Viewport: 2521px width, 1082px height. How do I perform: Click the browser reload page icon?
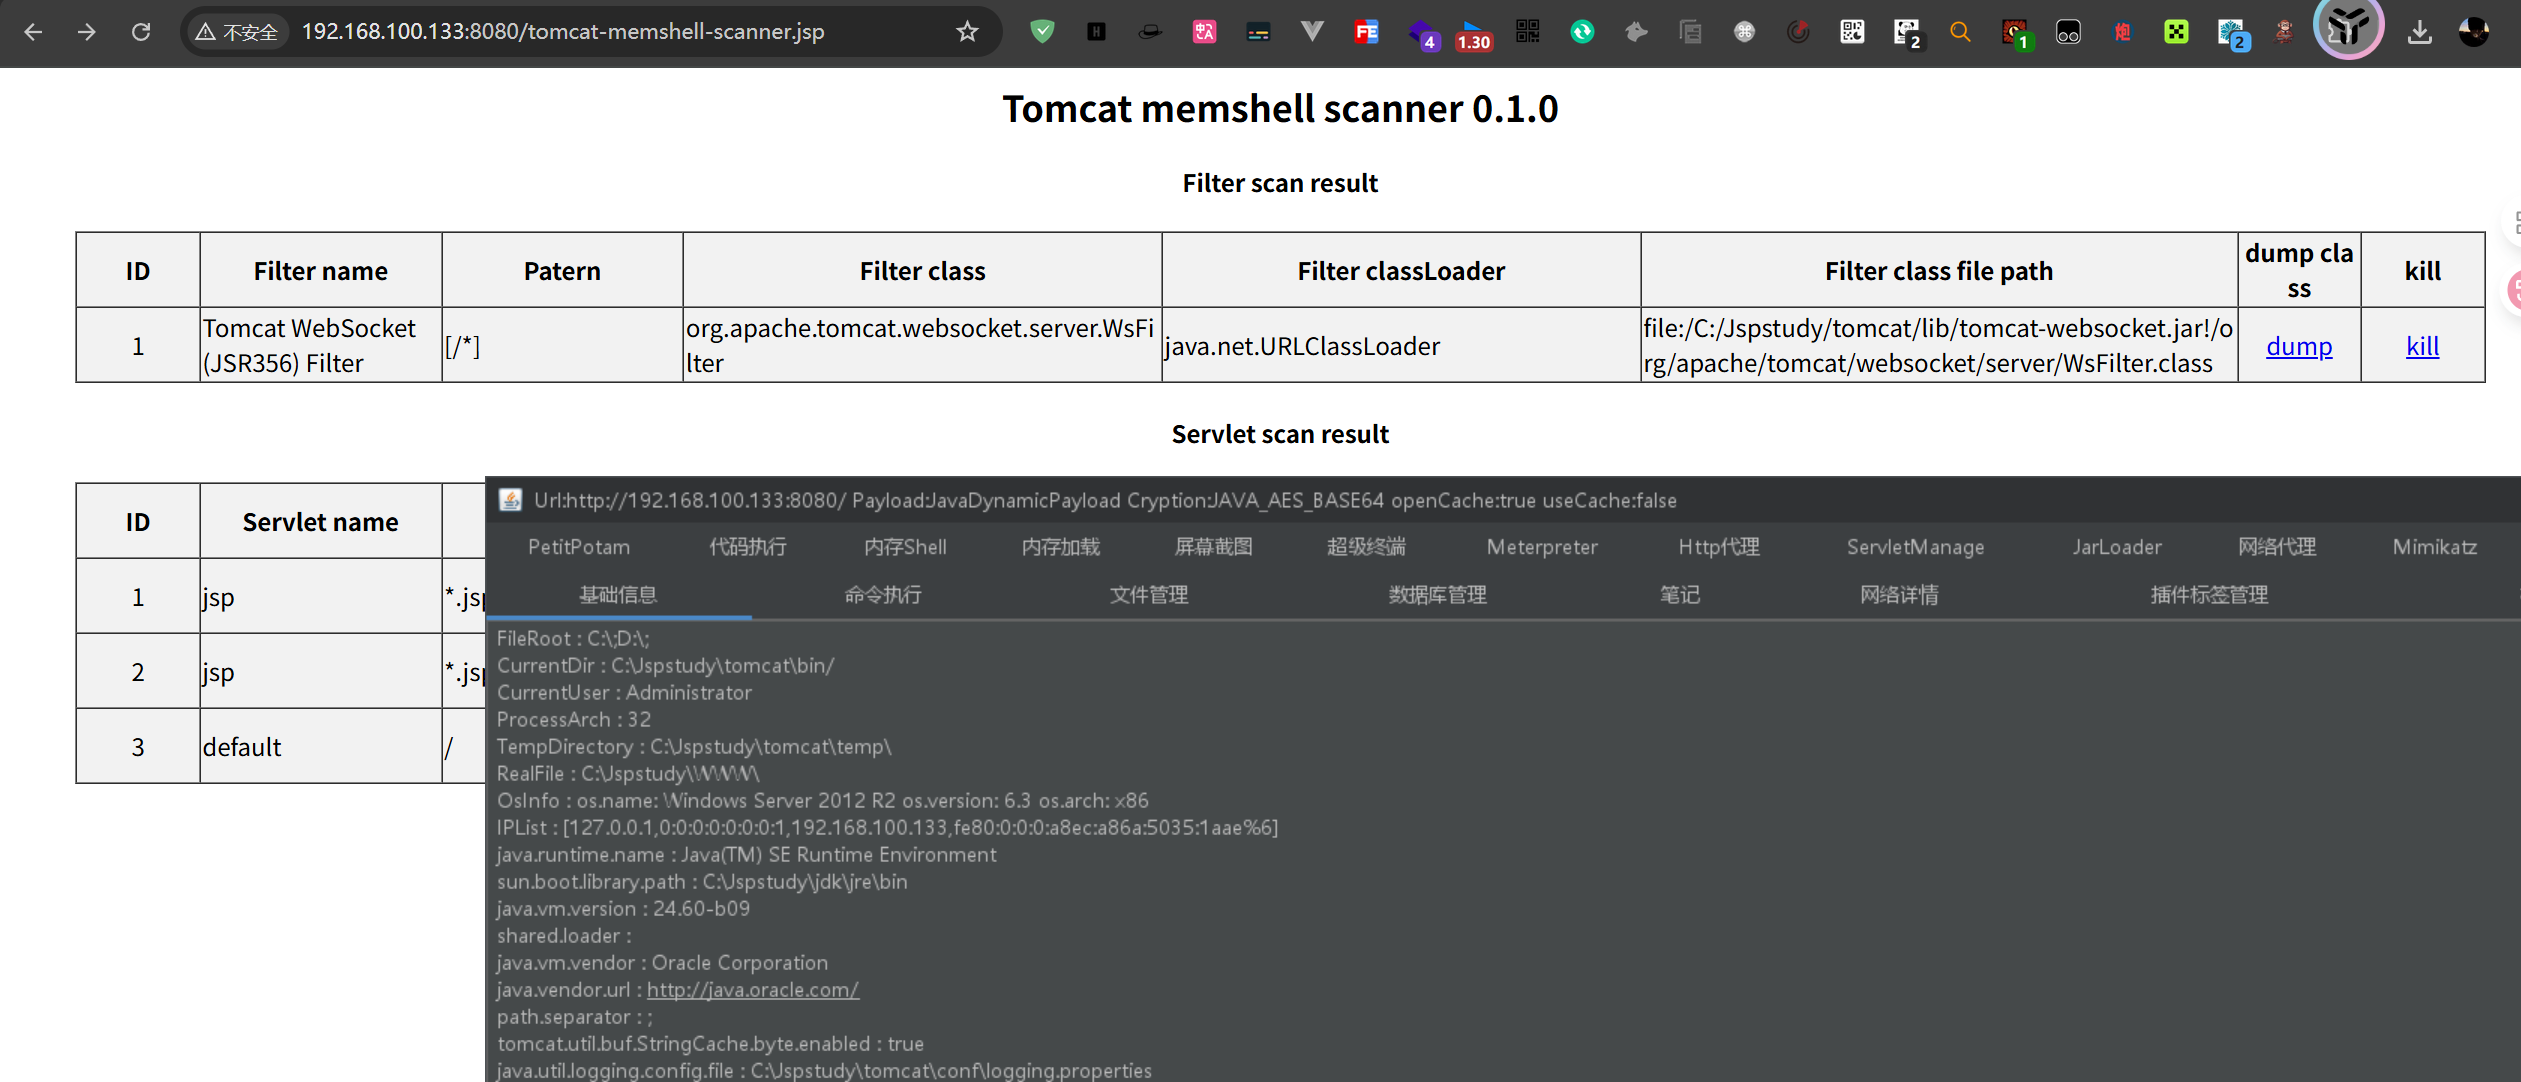pyautogui.click(x=141, y=32)
